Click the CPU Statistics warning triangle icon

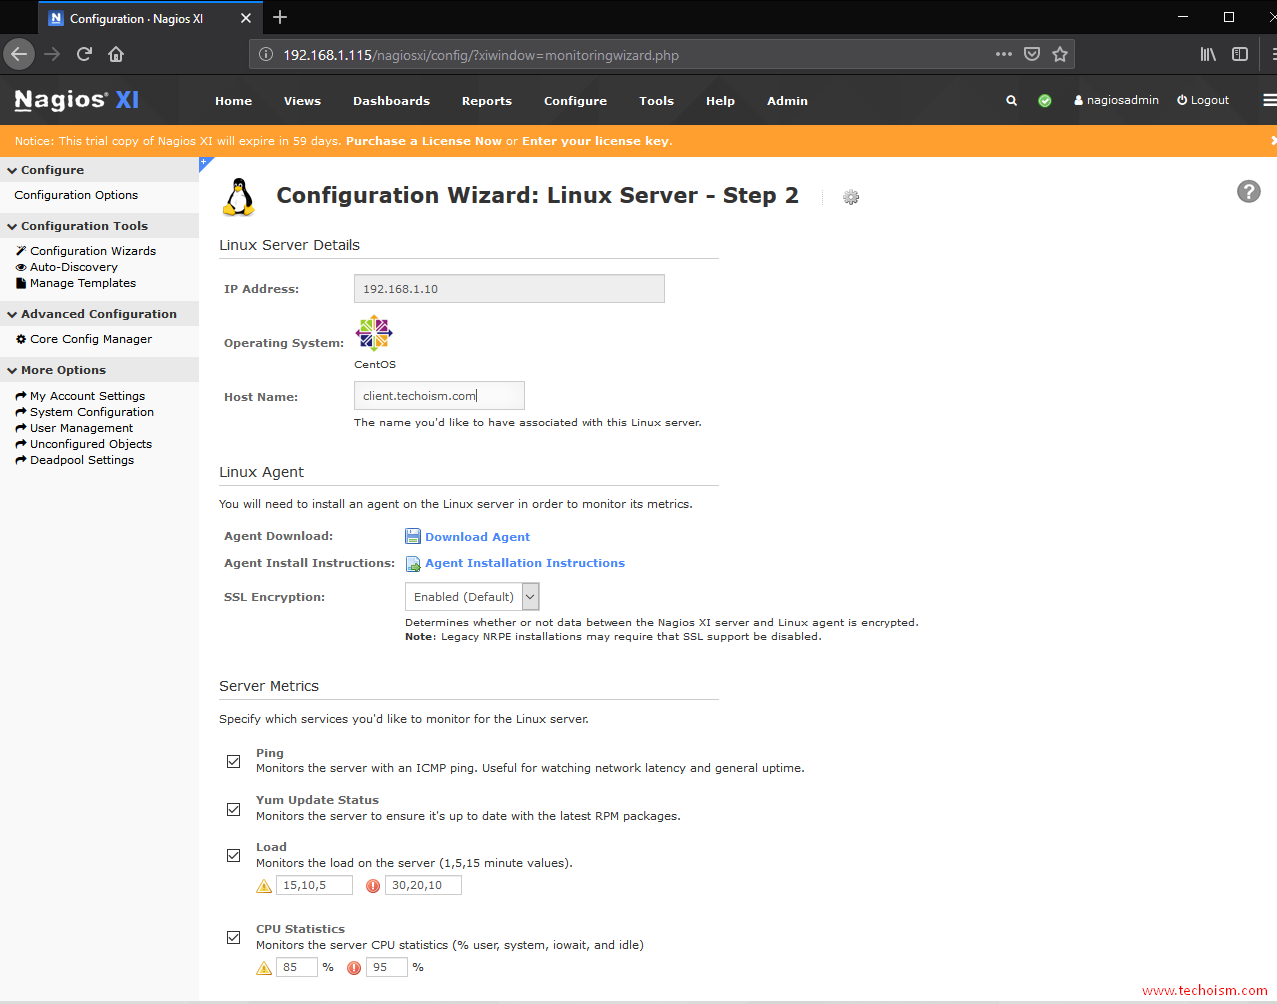(x=264, y=968)
